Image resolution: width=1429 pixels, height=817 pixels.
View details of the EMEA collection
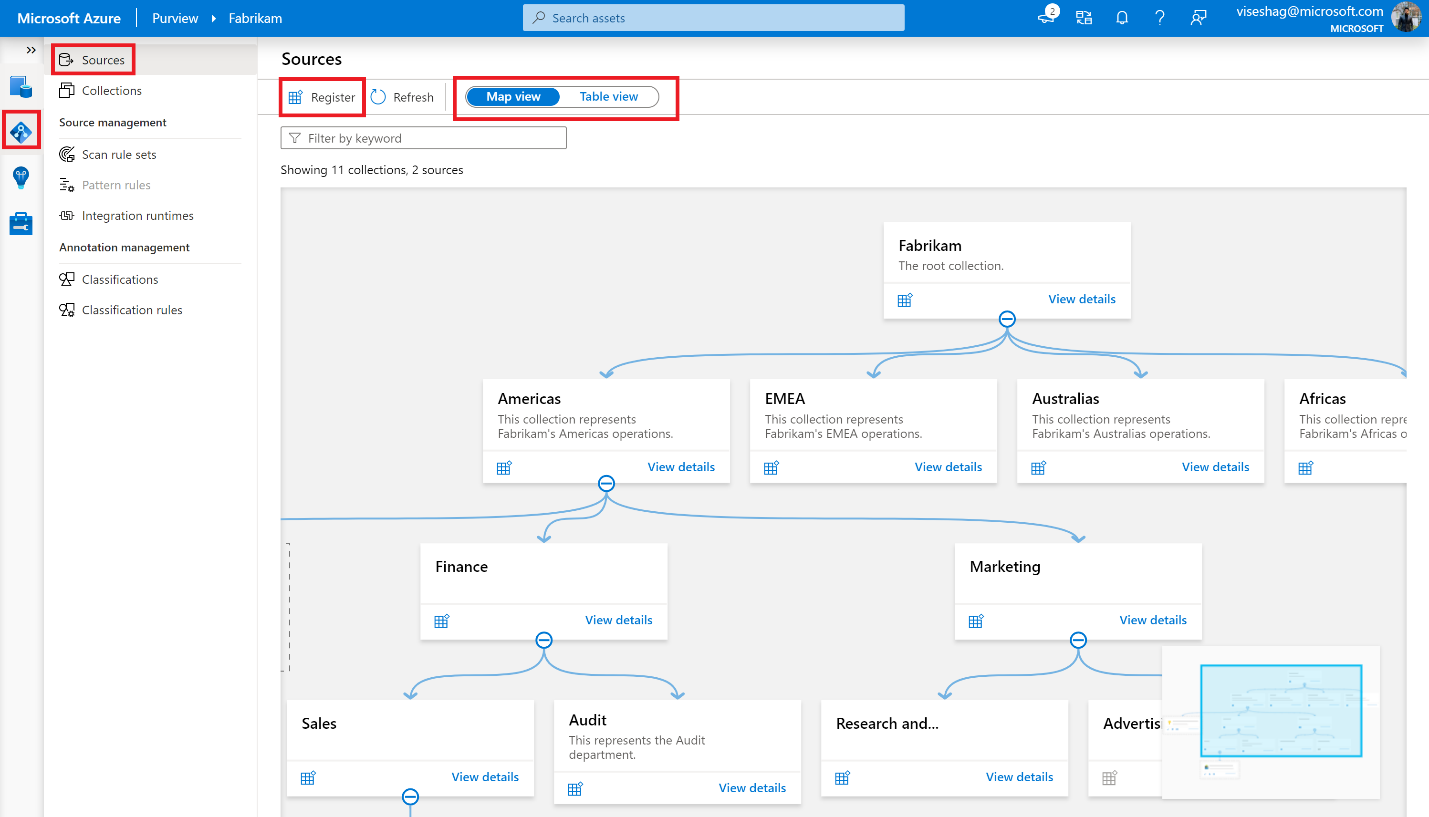tap(948, 466)
